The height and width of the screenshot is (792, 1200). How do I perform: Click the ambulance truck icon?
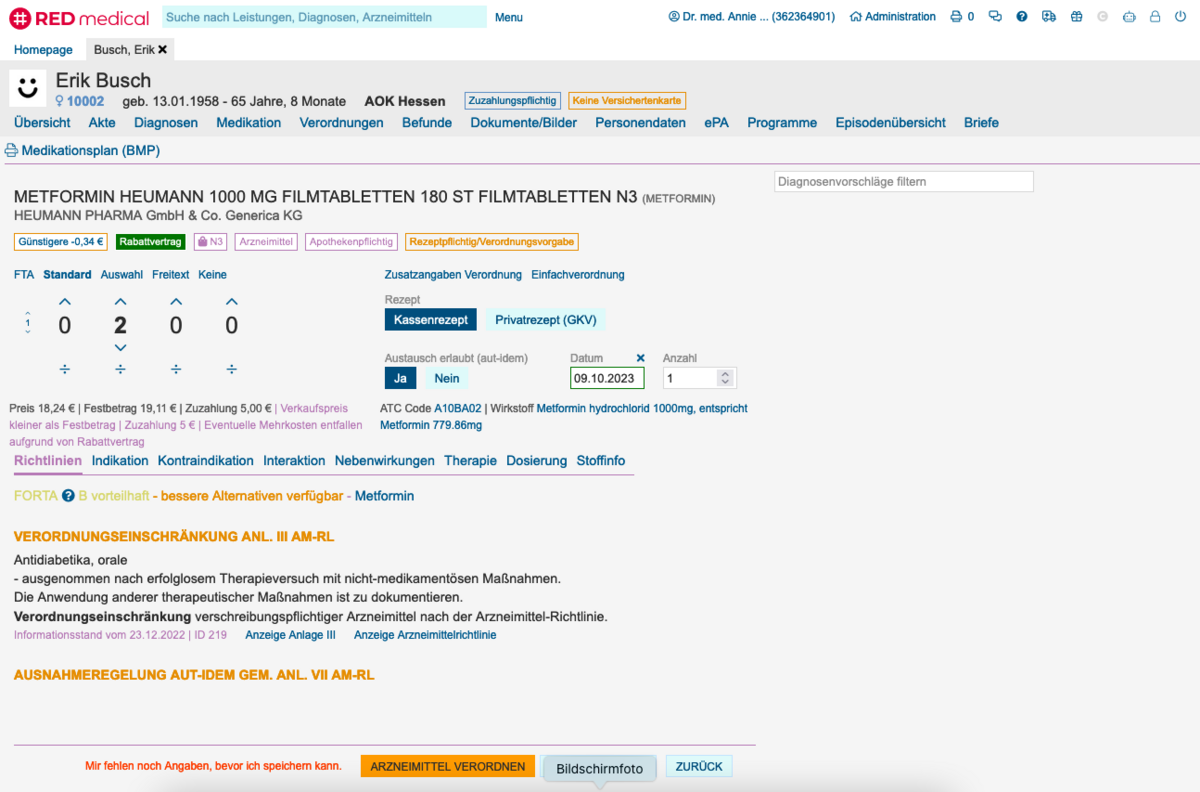(x=1049, y=17)
